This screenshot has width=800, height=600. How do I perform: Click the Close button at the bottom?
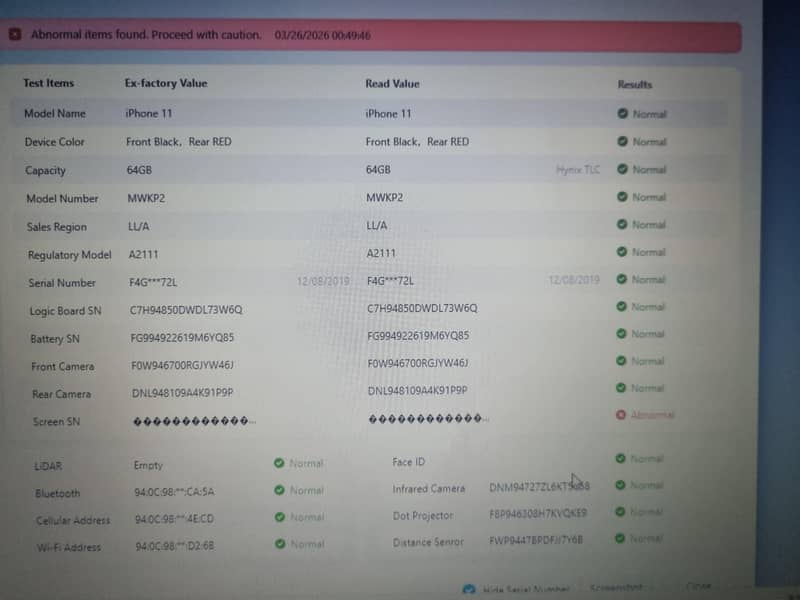697,589
